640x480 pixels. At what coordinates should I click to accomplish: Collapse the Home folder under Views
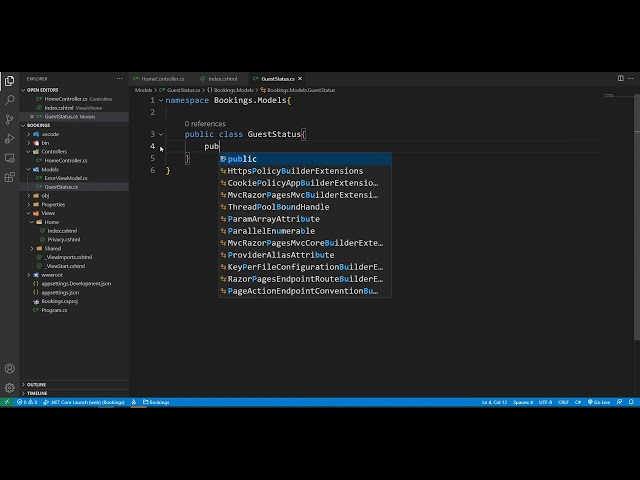coord(51,222)
